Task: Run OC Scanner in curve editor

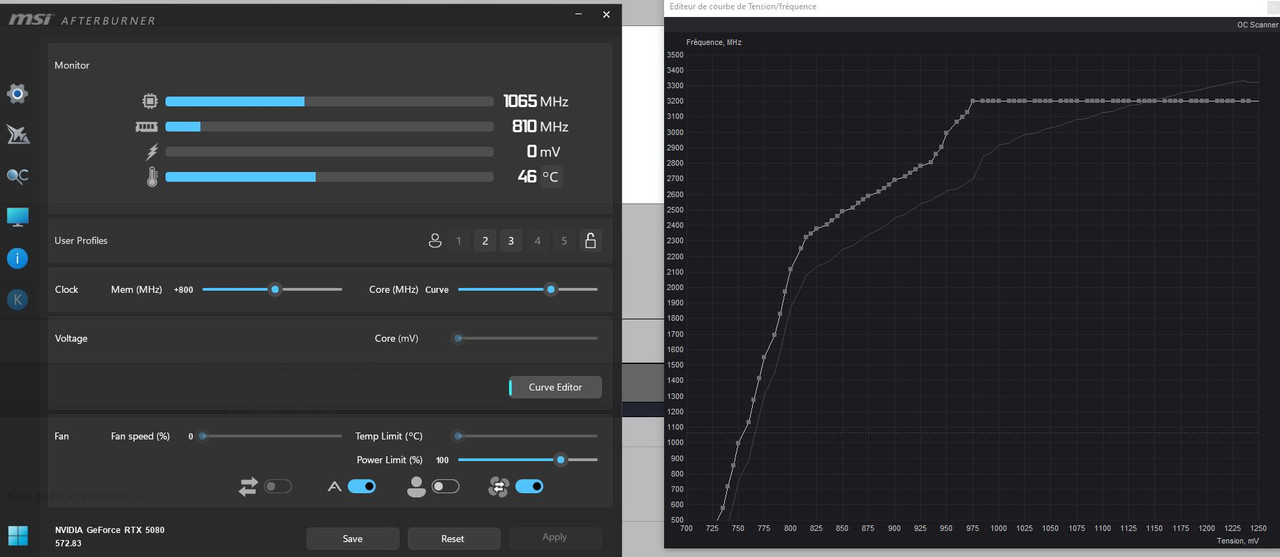Action: tap(1257, 25)
